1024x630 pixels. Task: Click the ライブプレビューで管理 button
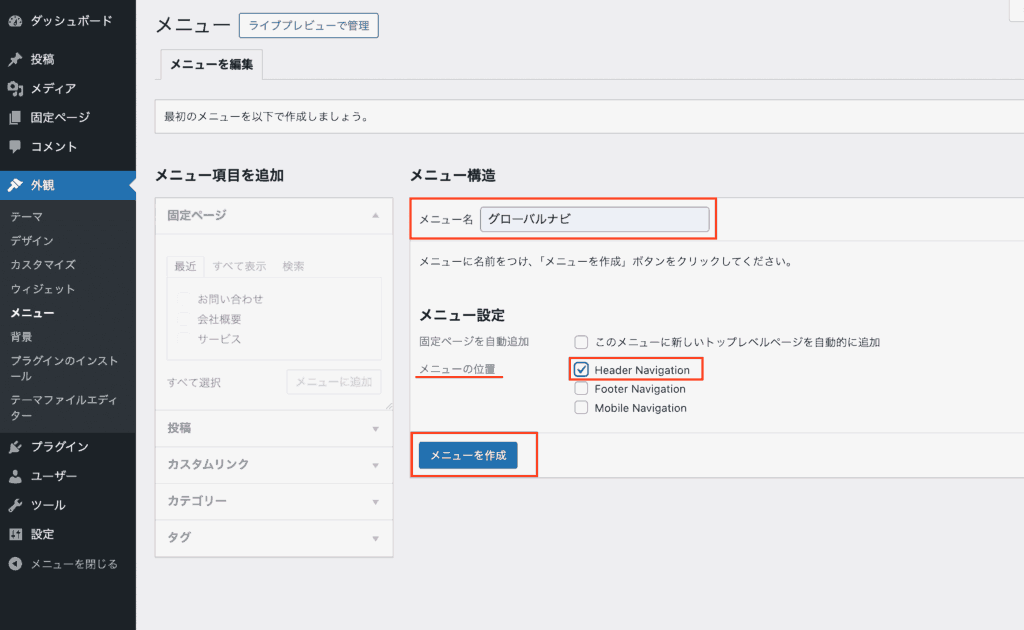tap(309, 24)
